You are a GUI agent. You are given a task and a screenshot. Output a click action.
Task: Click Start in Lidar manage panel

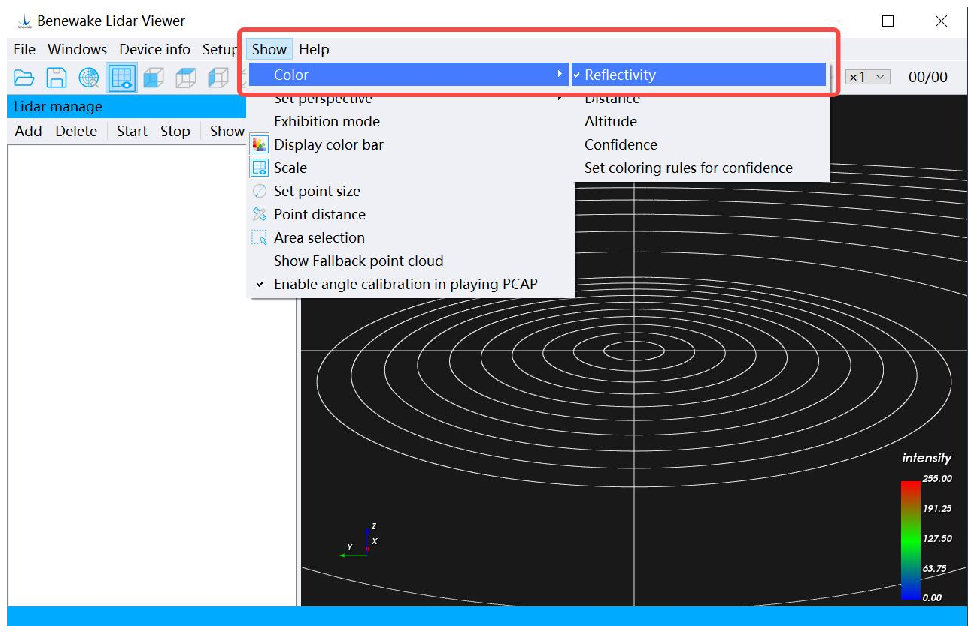tap(132, 131)
